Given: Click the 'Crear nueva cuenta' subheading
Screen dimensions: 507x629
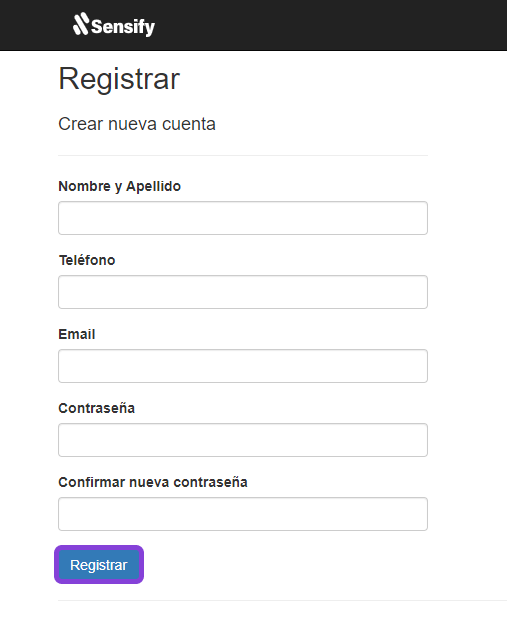Looking at the screenshot, I should 137,124.
